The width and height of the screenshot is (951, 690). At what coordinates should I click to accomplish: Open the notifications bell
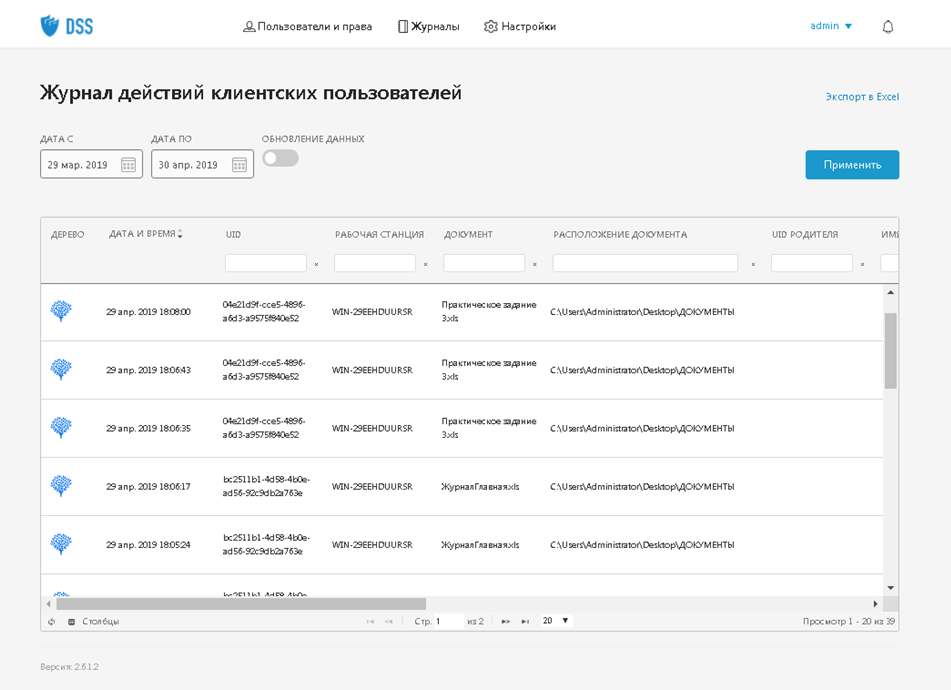(888, 27)
